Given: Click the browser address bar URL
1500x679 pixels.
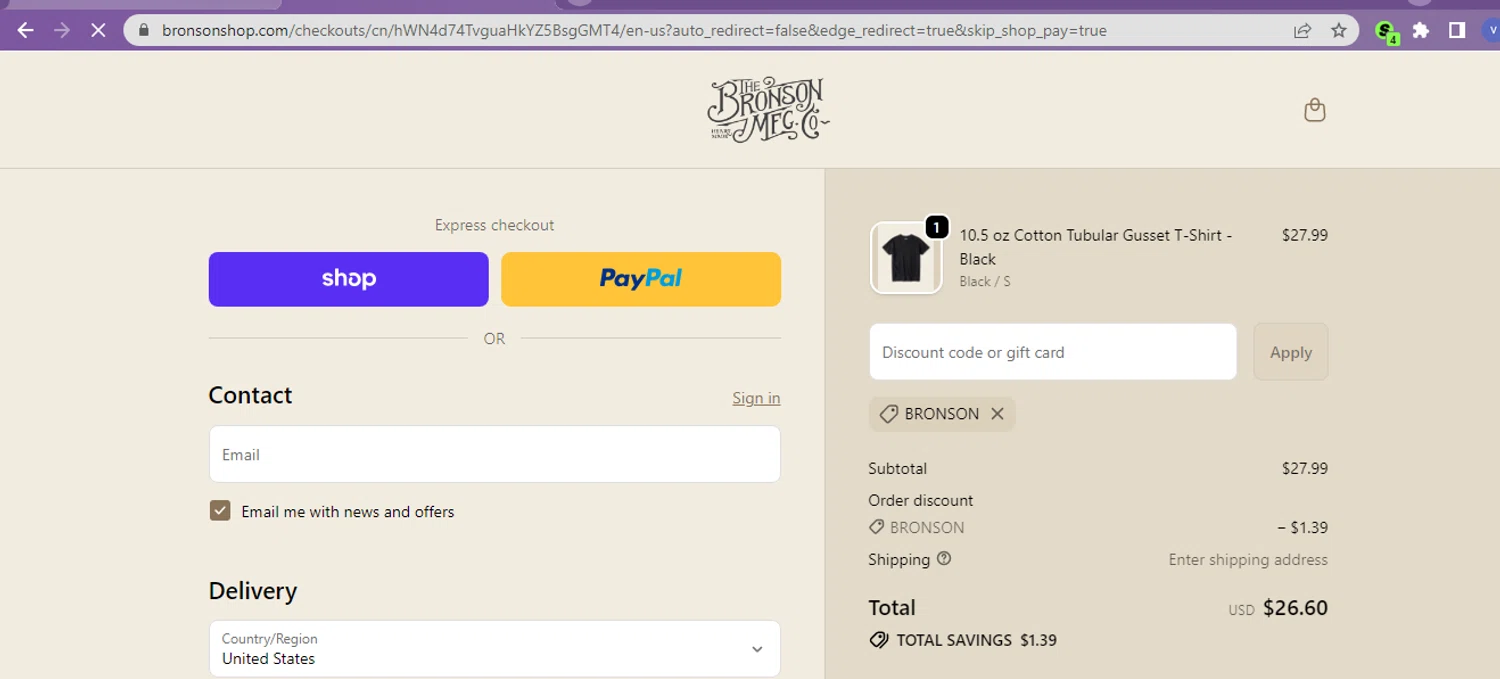Looking at the screenshot, I should click(x=634, y=30).
